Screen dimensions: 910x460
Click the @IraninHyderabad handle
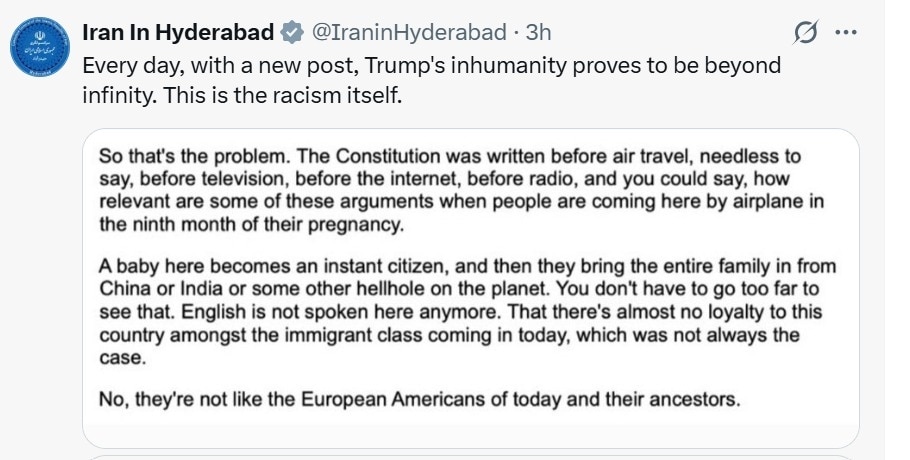[409, 33]
